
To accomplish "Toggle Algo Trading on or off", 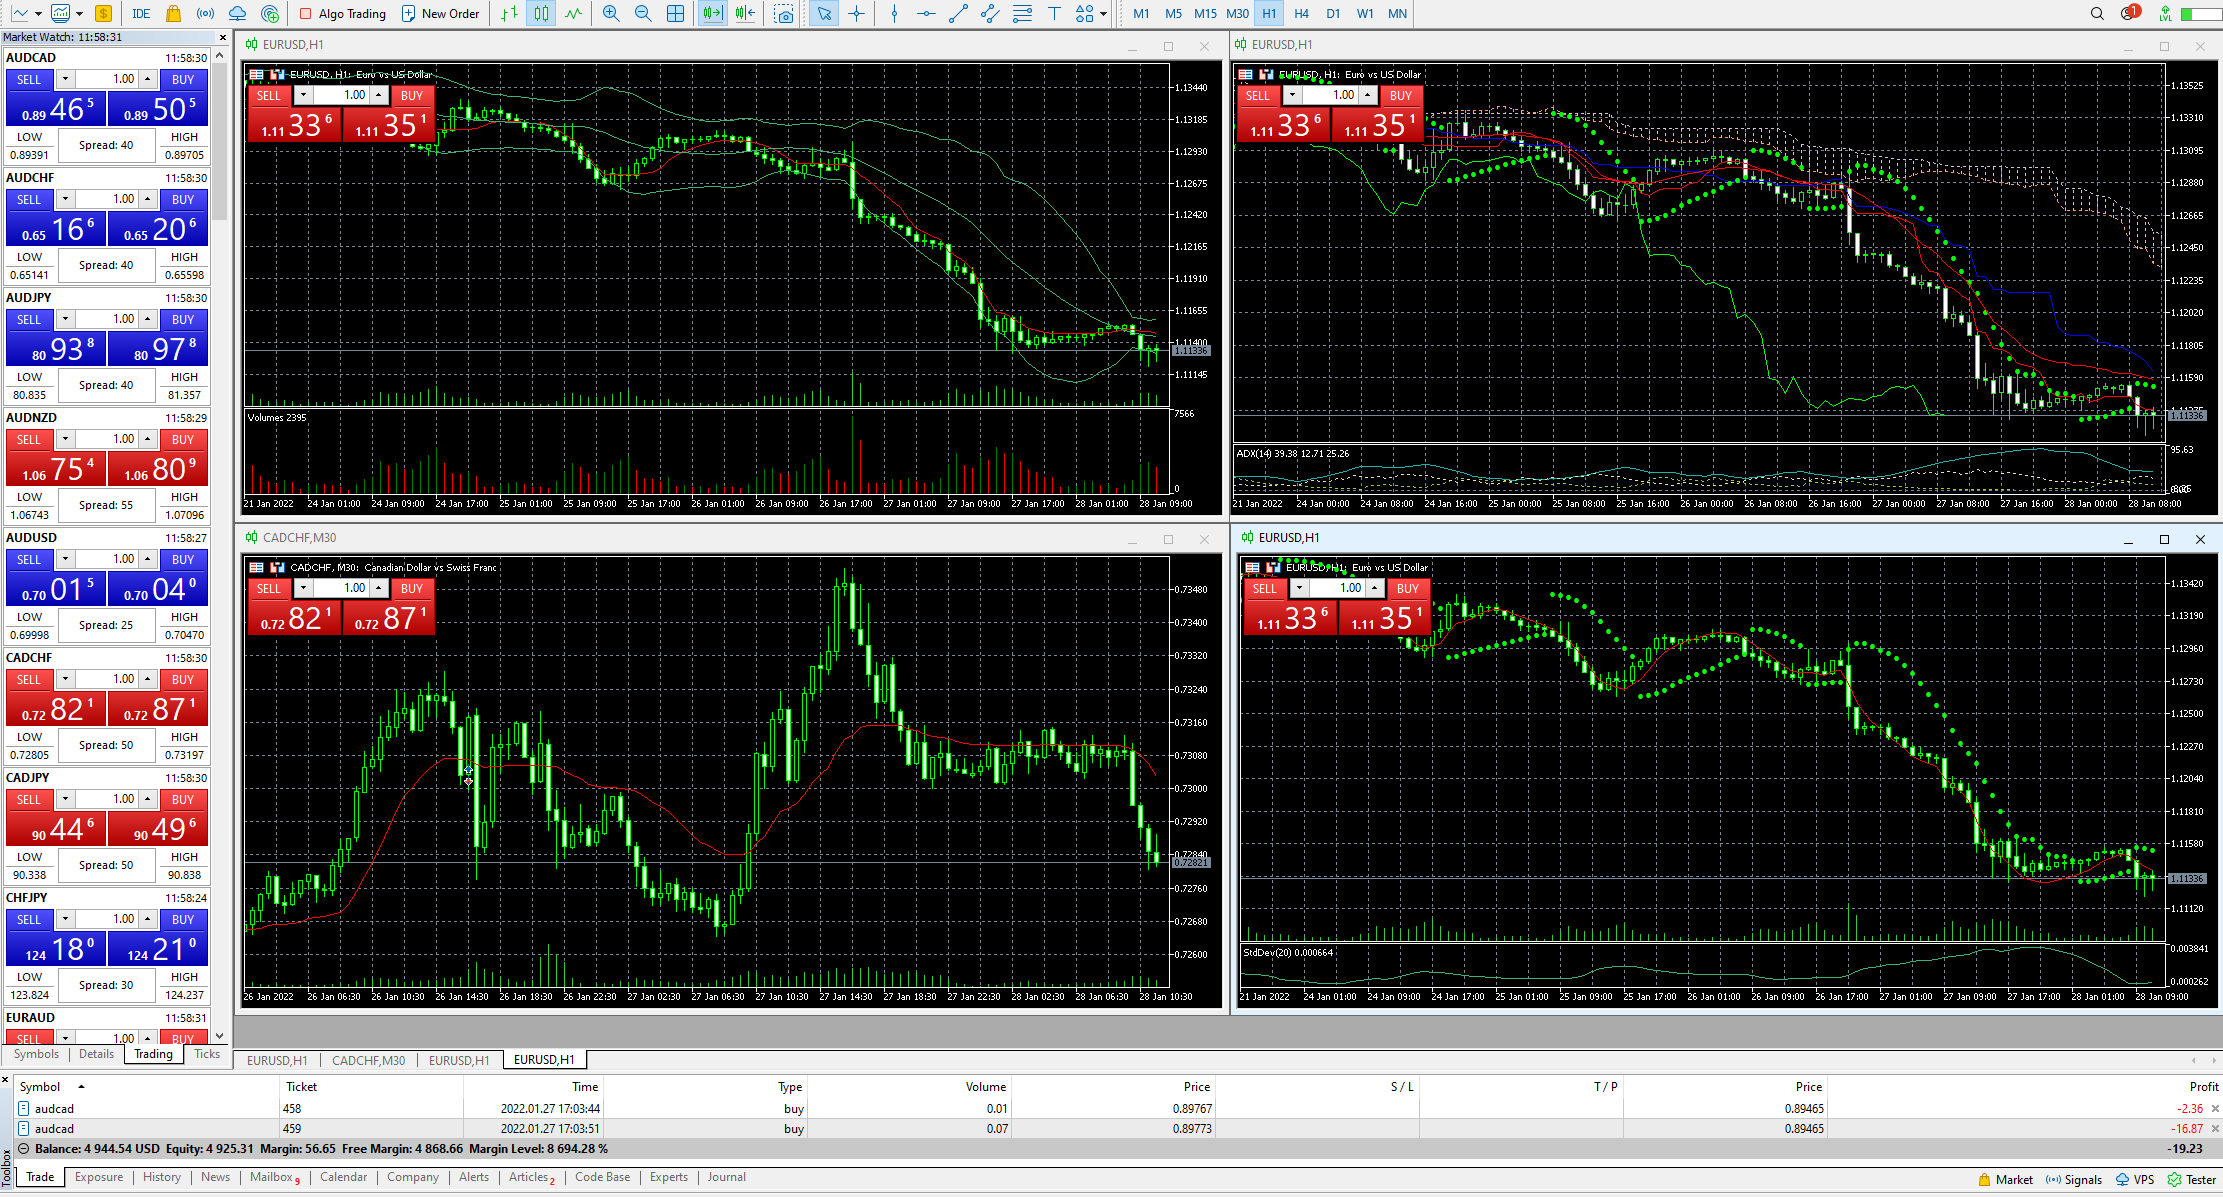I will [343, 14].
